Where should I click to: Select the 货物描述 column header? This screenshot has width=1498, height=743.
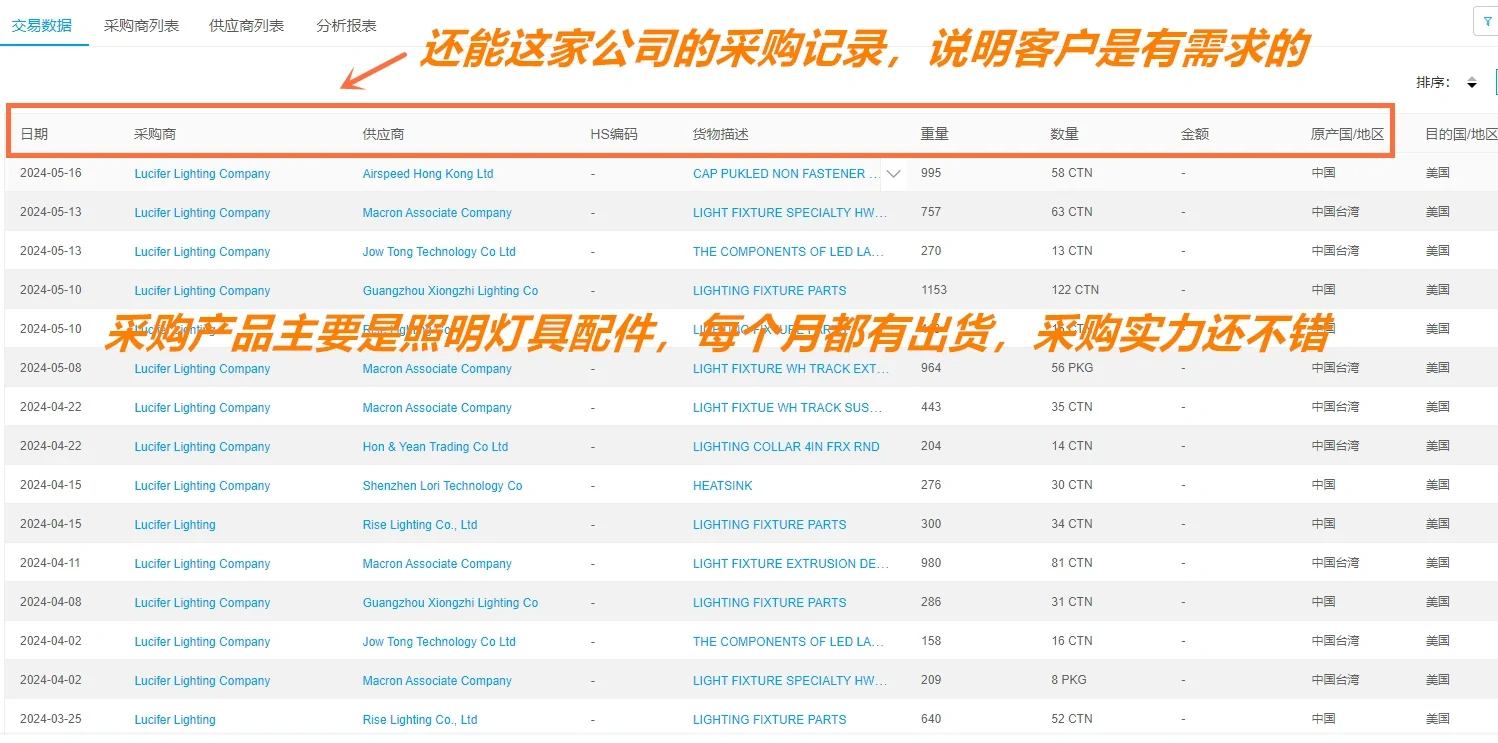(x=721, y=134)
